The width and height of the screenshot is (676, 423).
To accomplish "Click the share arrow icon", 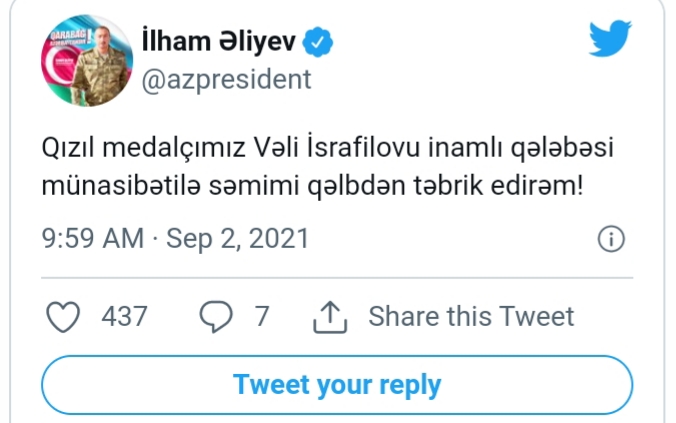I will click(x=329, y=317).
